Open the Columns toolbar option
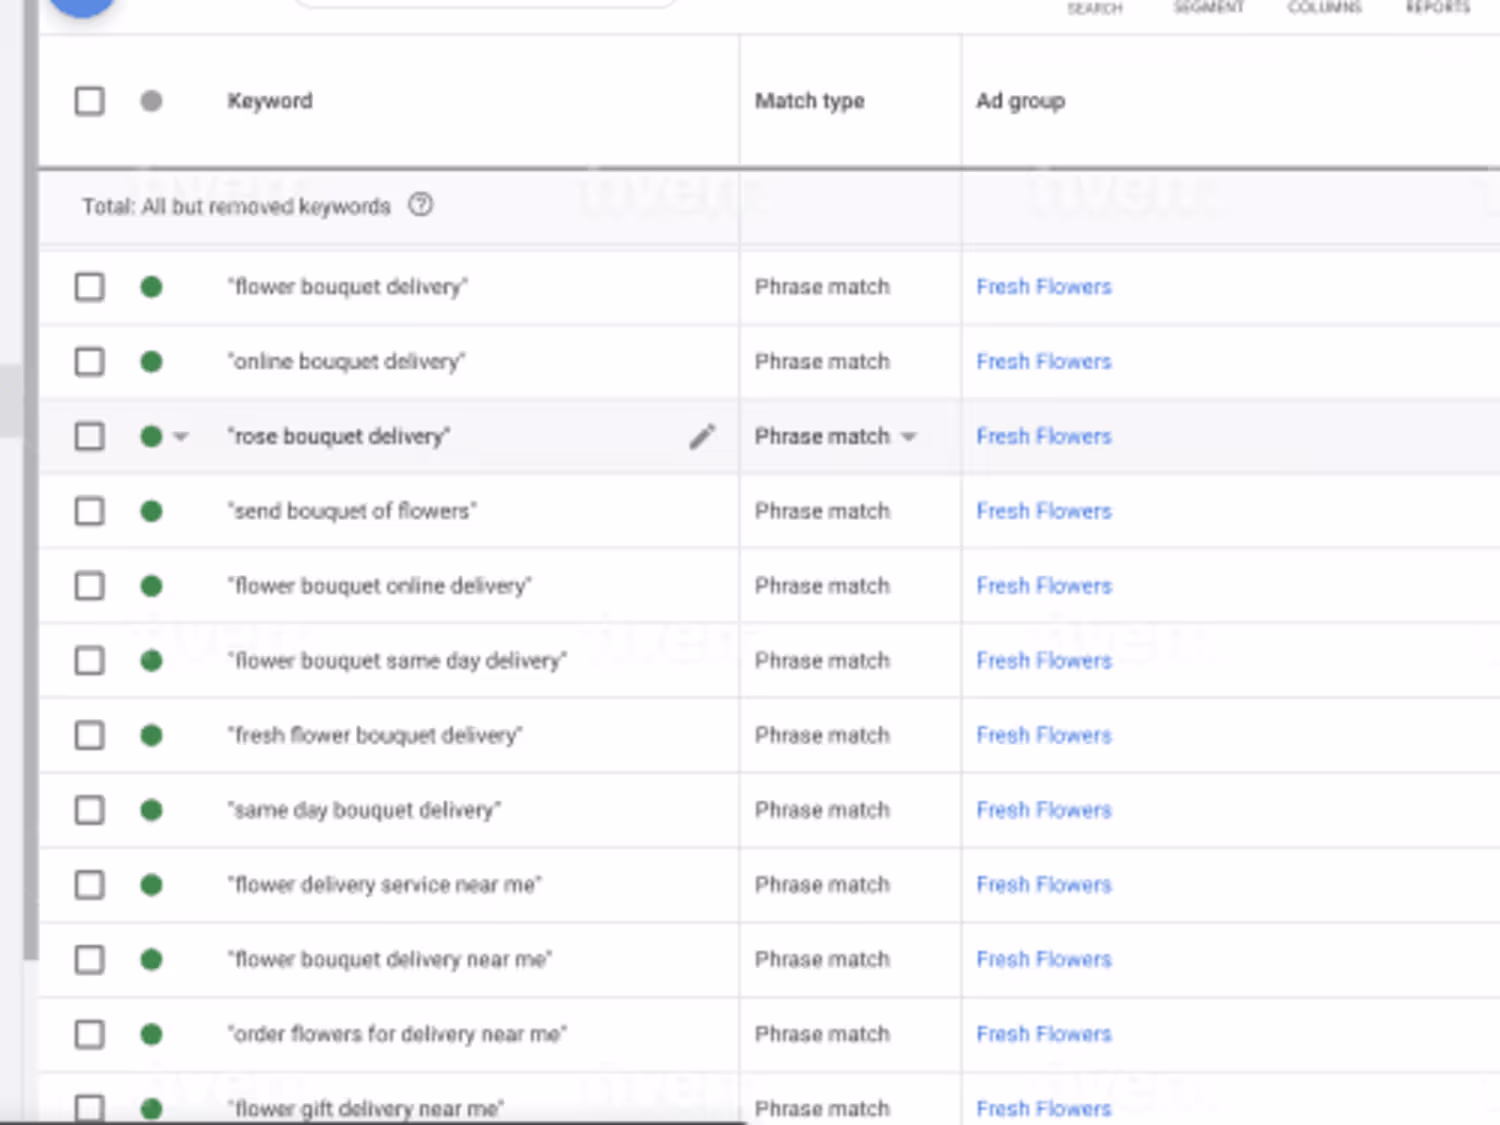 [1324, 8]
